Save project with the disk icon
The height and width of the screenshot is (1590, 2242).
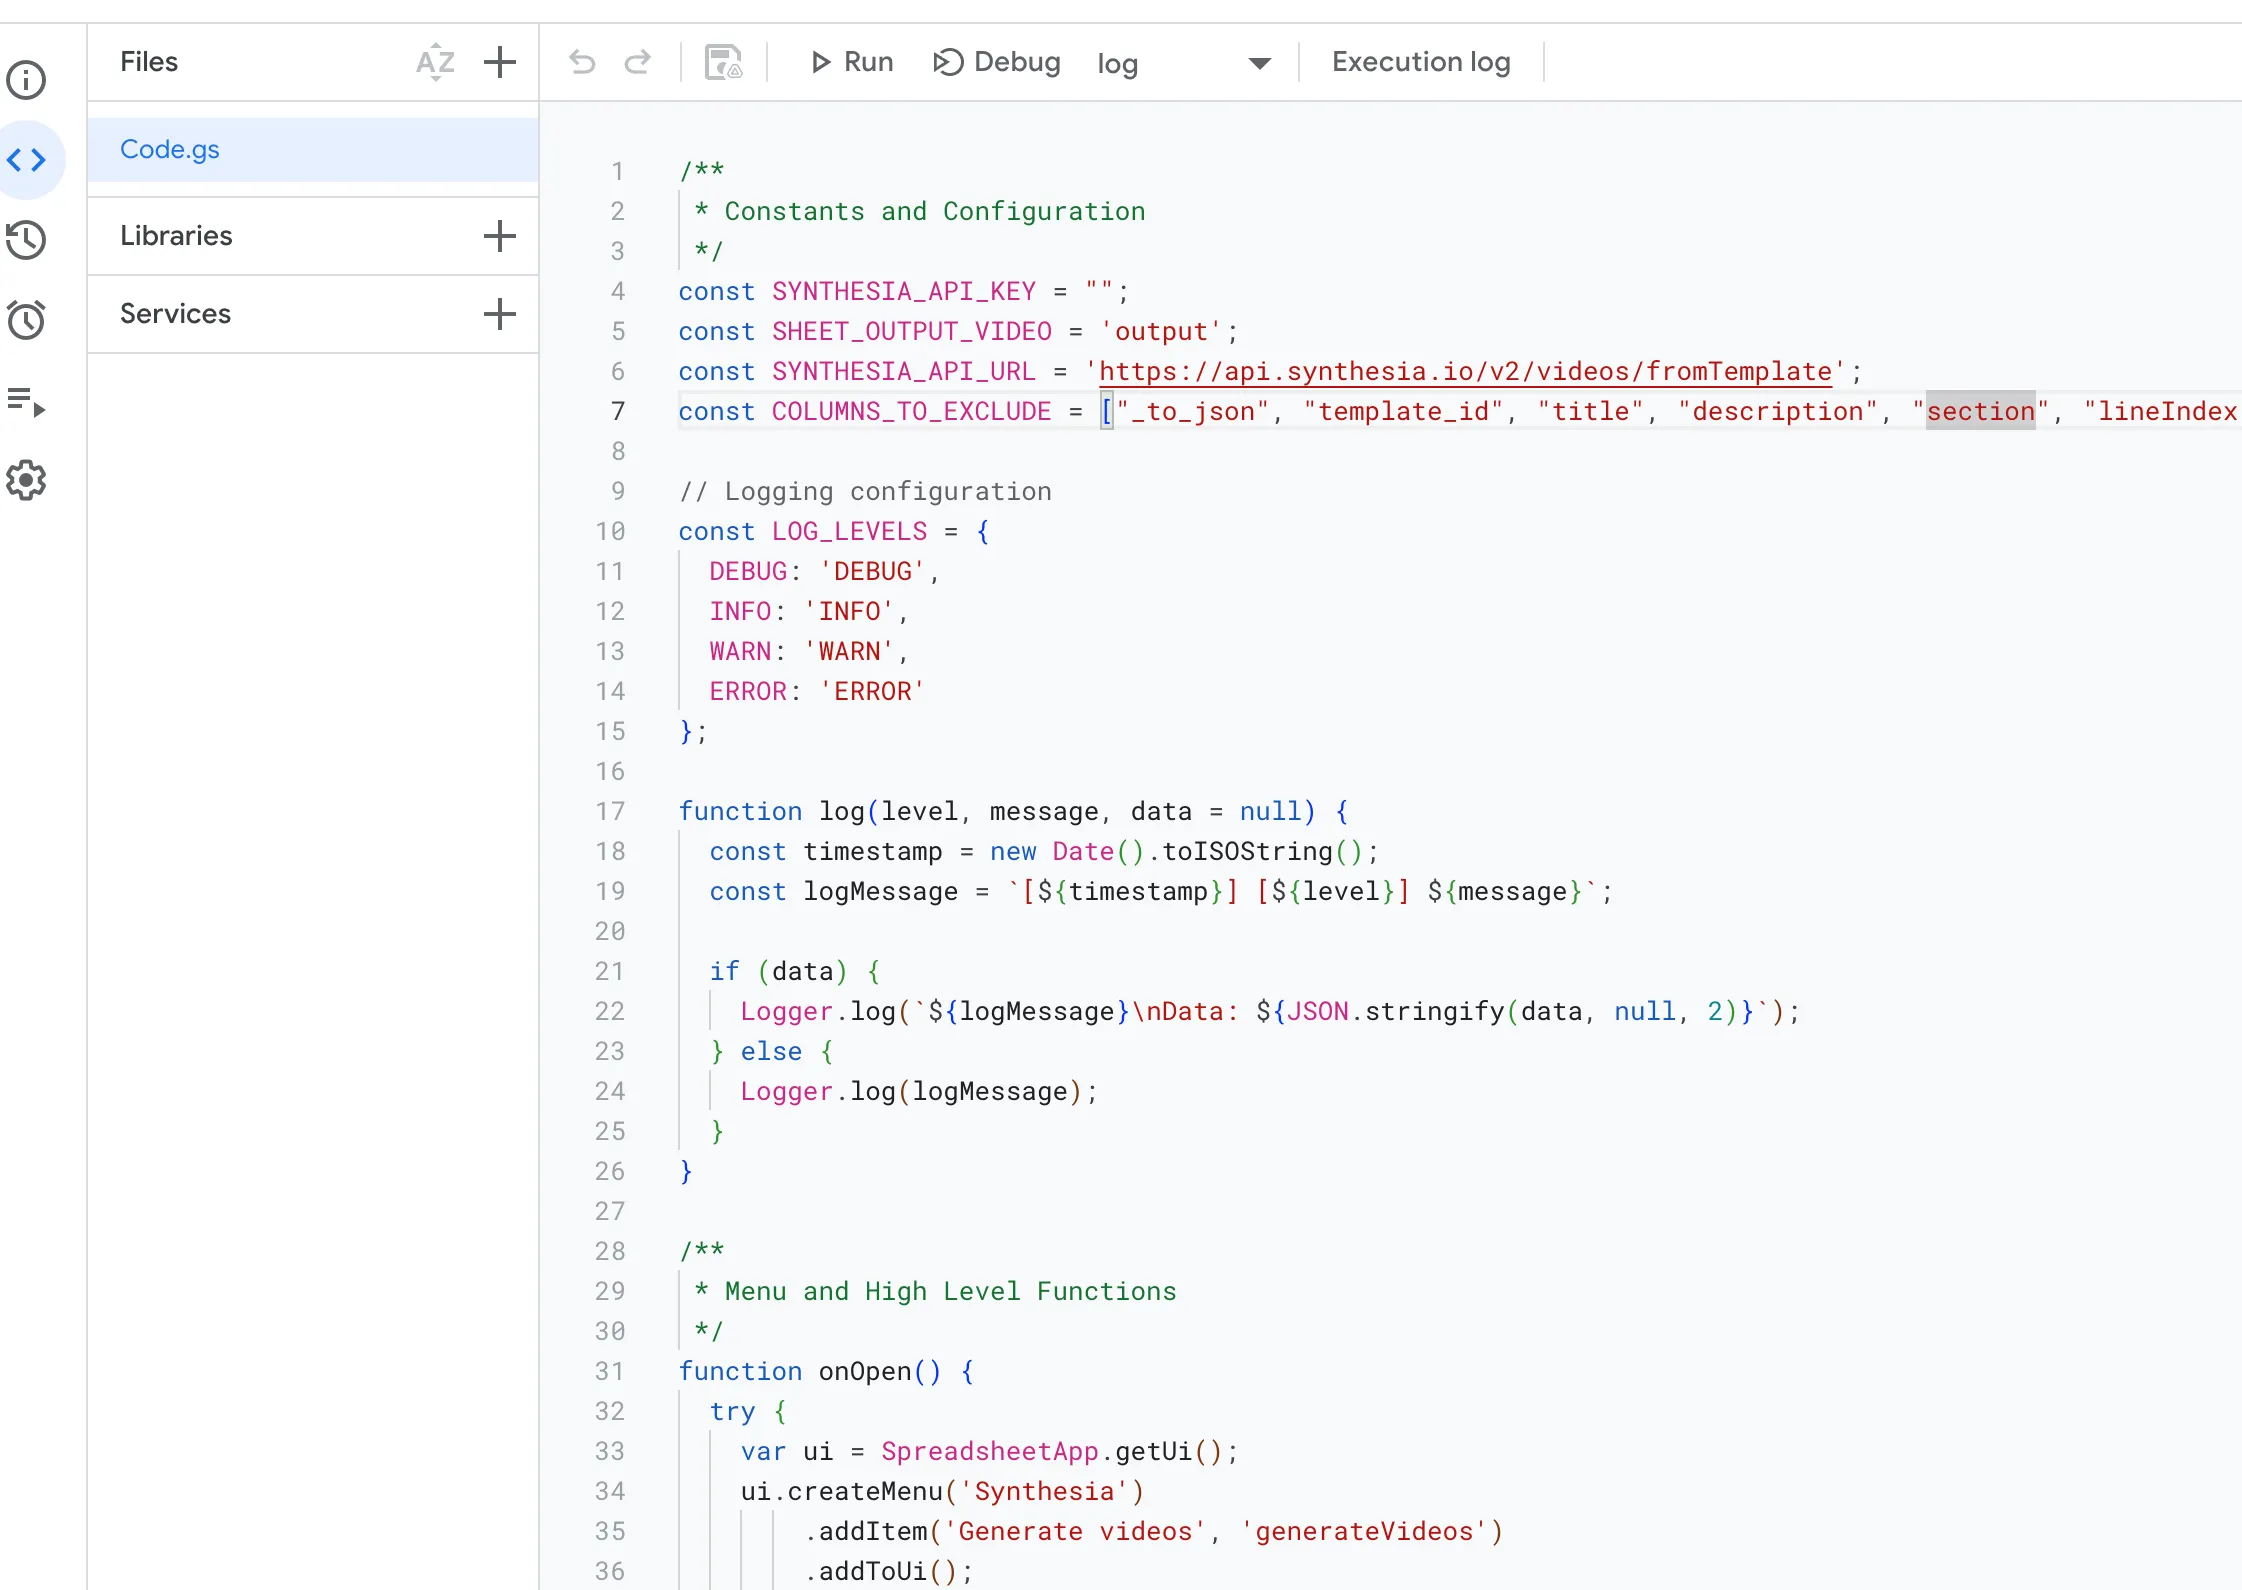point(723,62)
